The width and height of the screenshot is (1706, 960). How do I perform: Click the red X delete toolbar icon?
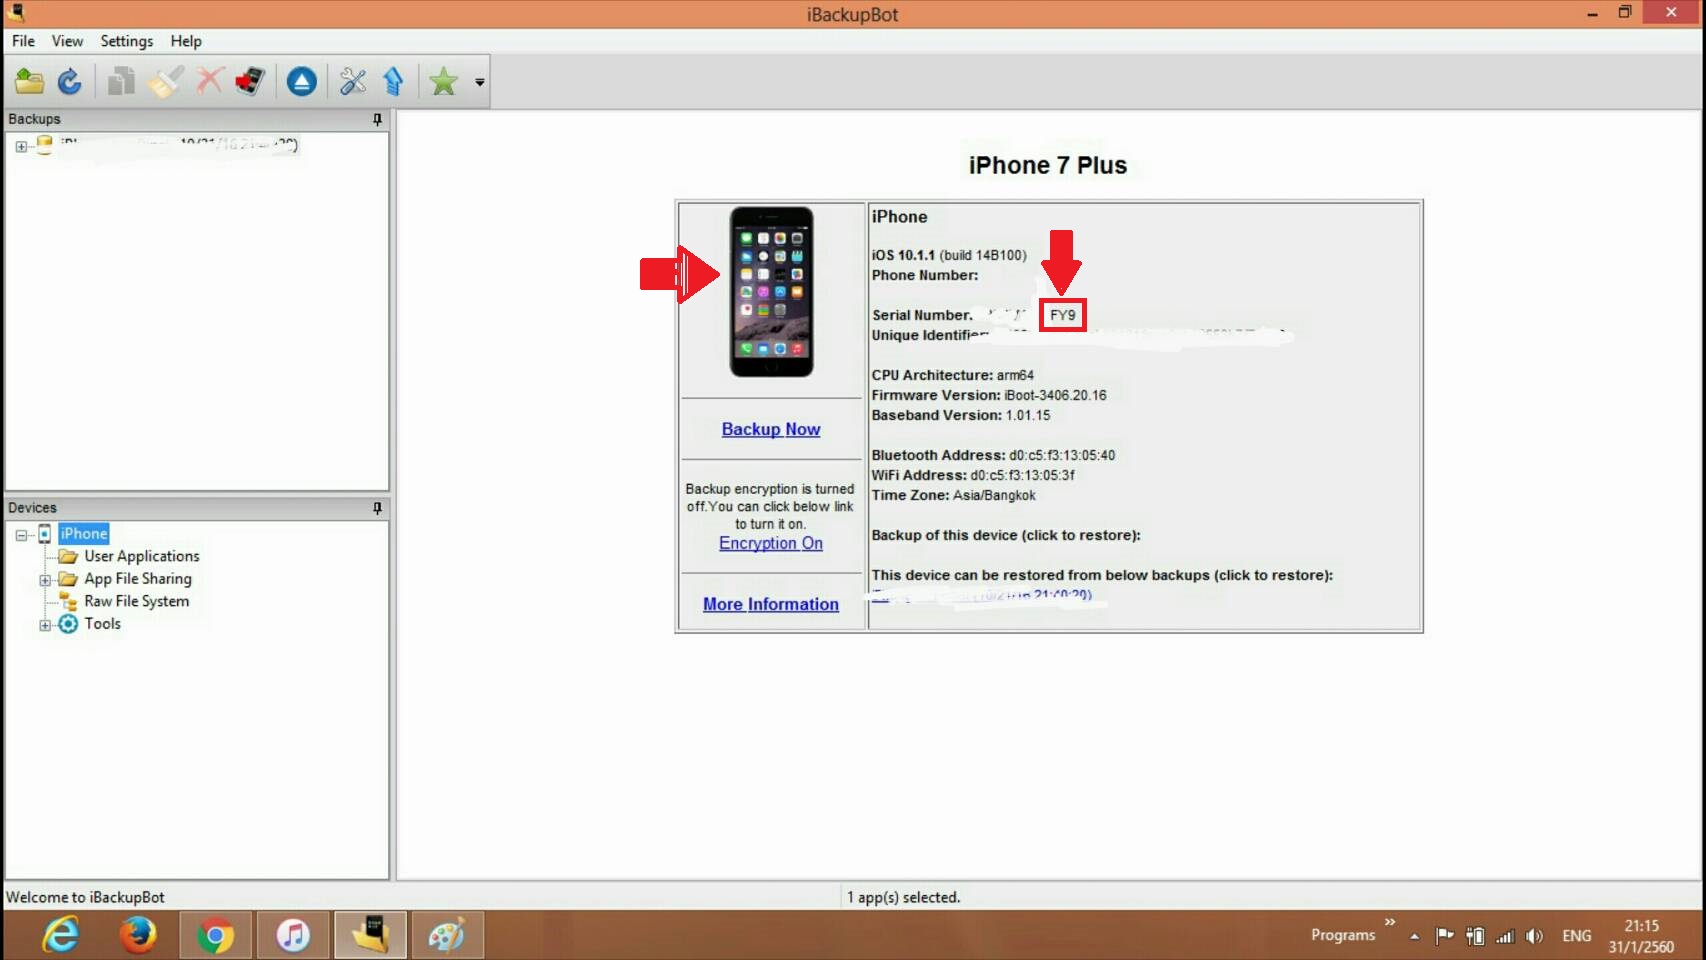[x=209, y=81]
